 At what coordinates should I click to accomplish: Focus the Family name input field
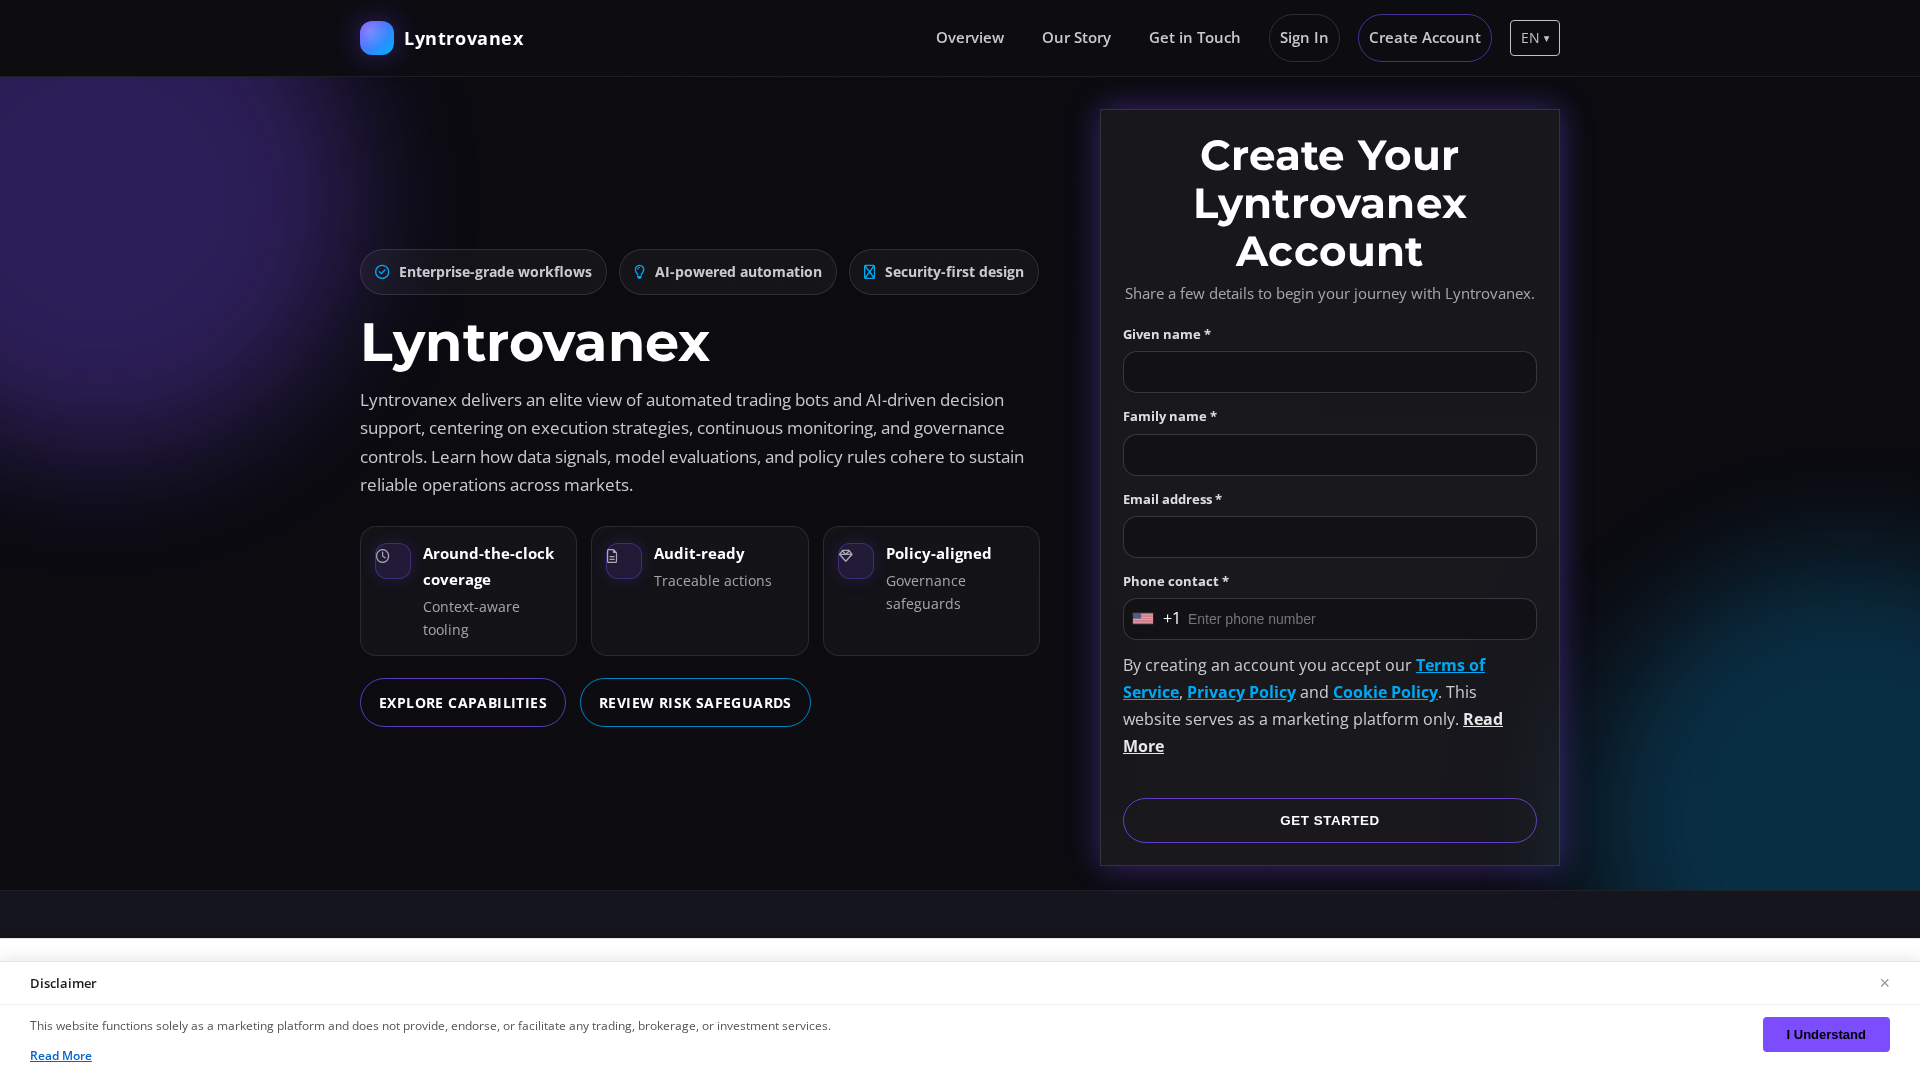1330,455
